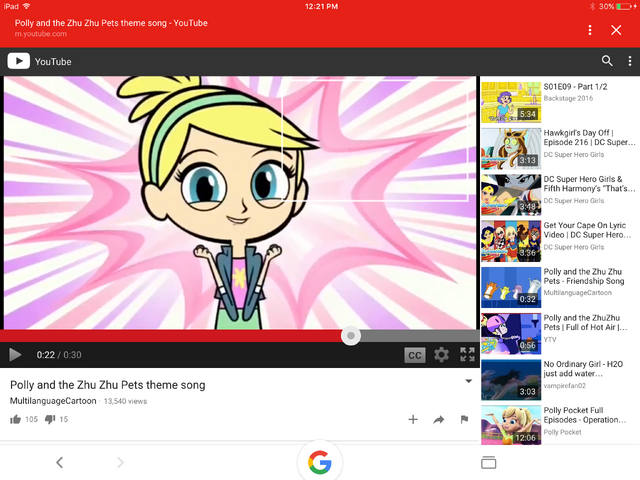Image resolution: width=640 pixels, height=480 pixels.
Task: Open Hawkgirl's Day Off thumbnail
Action: pyautogui.click(x=511, y=149)
